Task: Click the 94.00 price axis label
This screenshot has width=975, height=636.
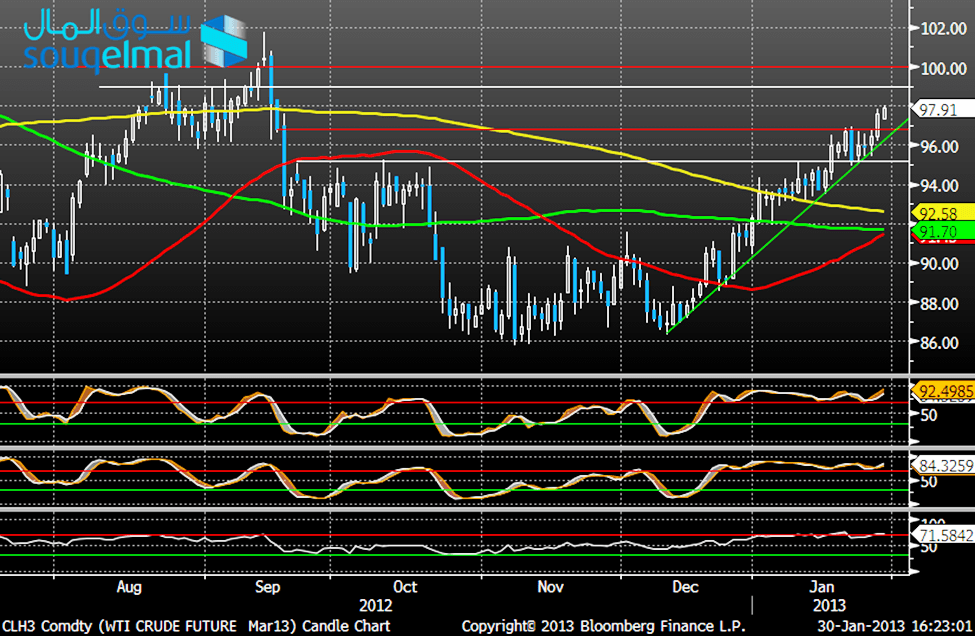Action: tap(939, 185)
